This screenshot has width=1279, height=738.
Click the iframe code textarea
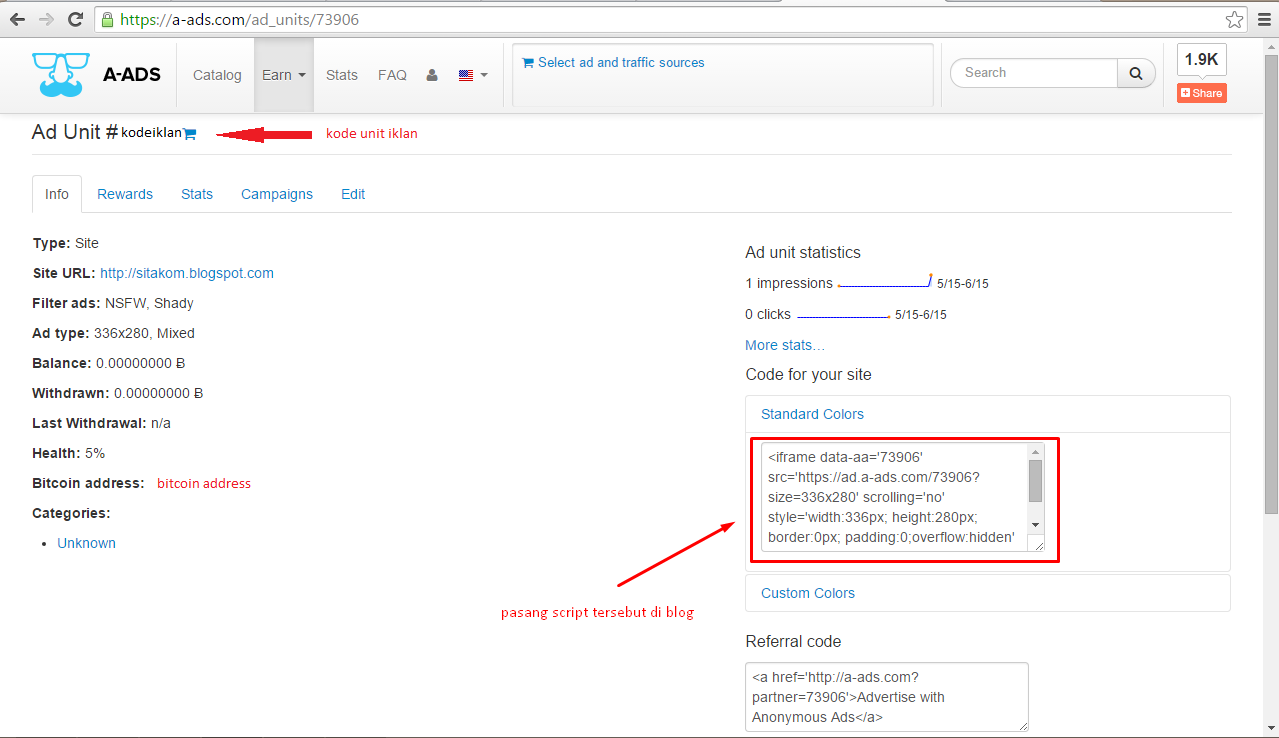895,497
